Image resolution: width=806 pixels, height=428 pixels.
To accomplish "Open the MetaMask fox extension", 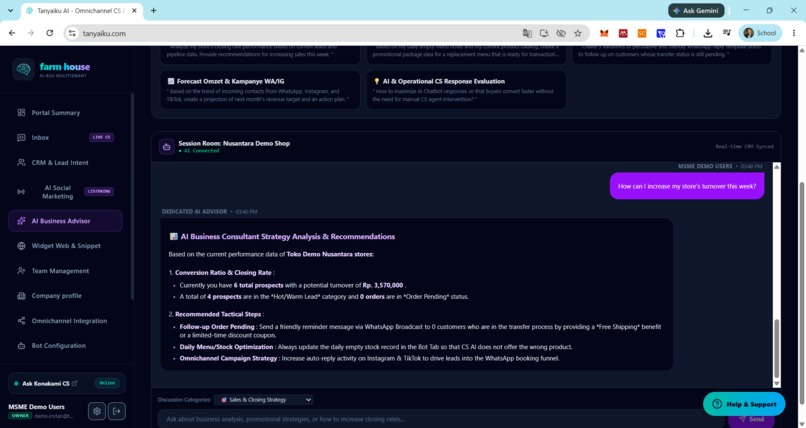I will (x=604, y=33).
